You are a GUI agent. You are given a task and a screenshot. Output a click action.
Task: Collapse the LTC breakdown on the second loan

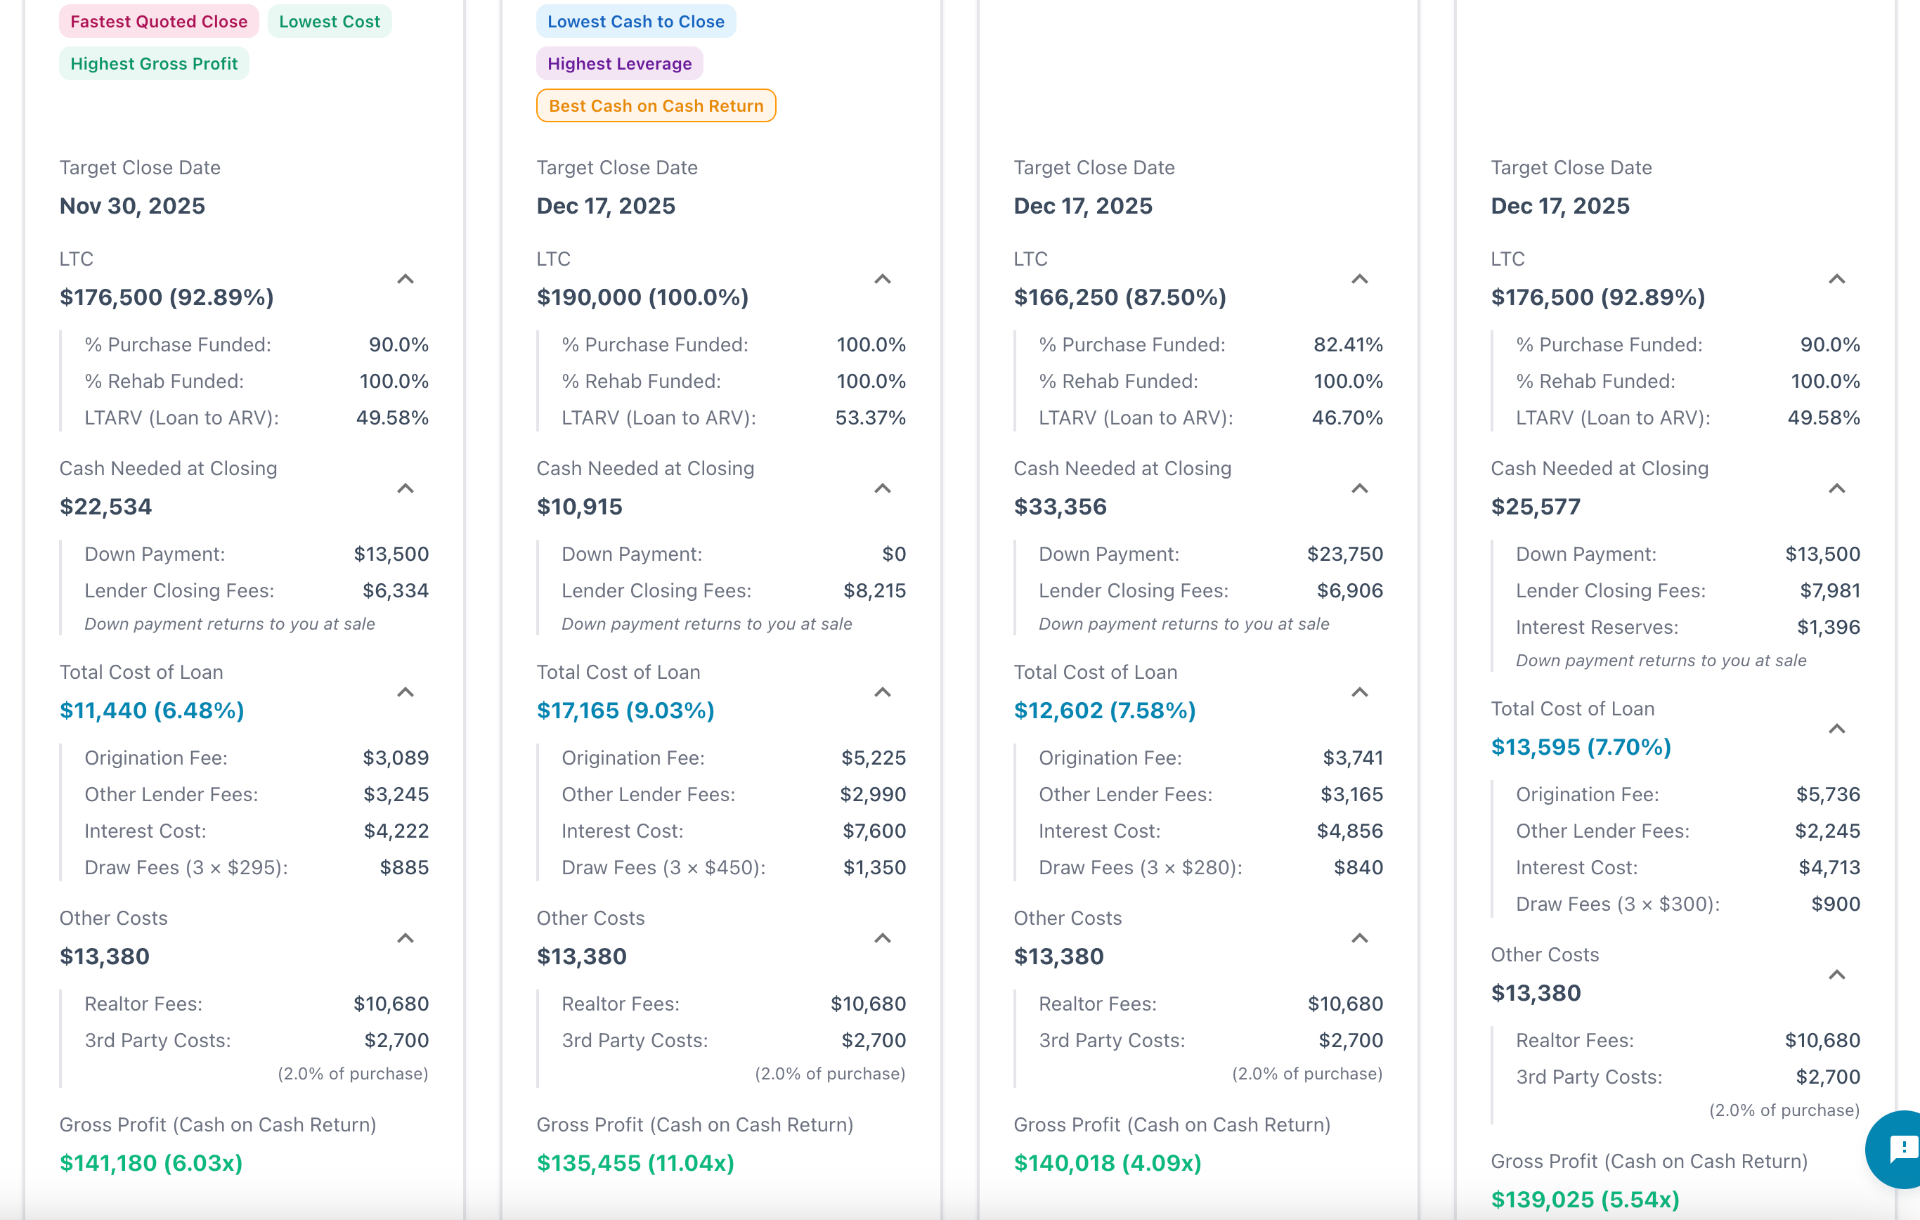pos(882,280)
